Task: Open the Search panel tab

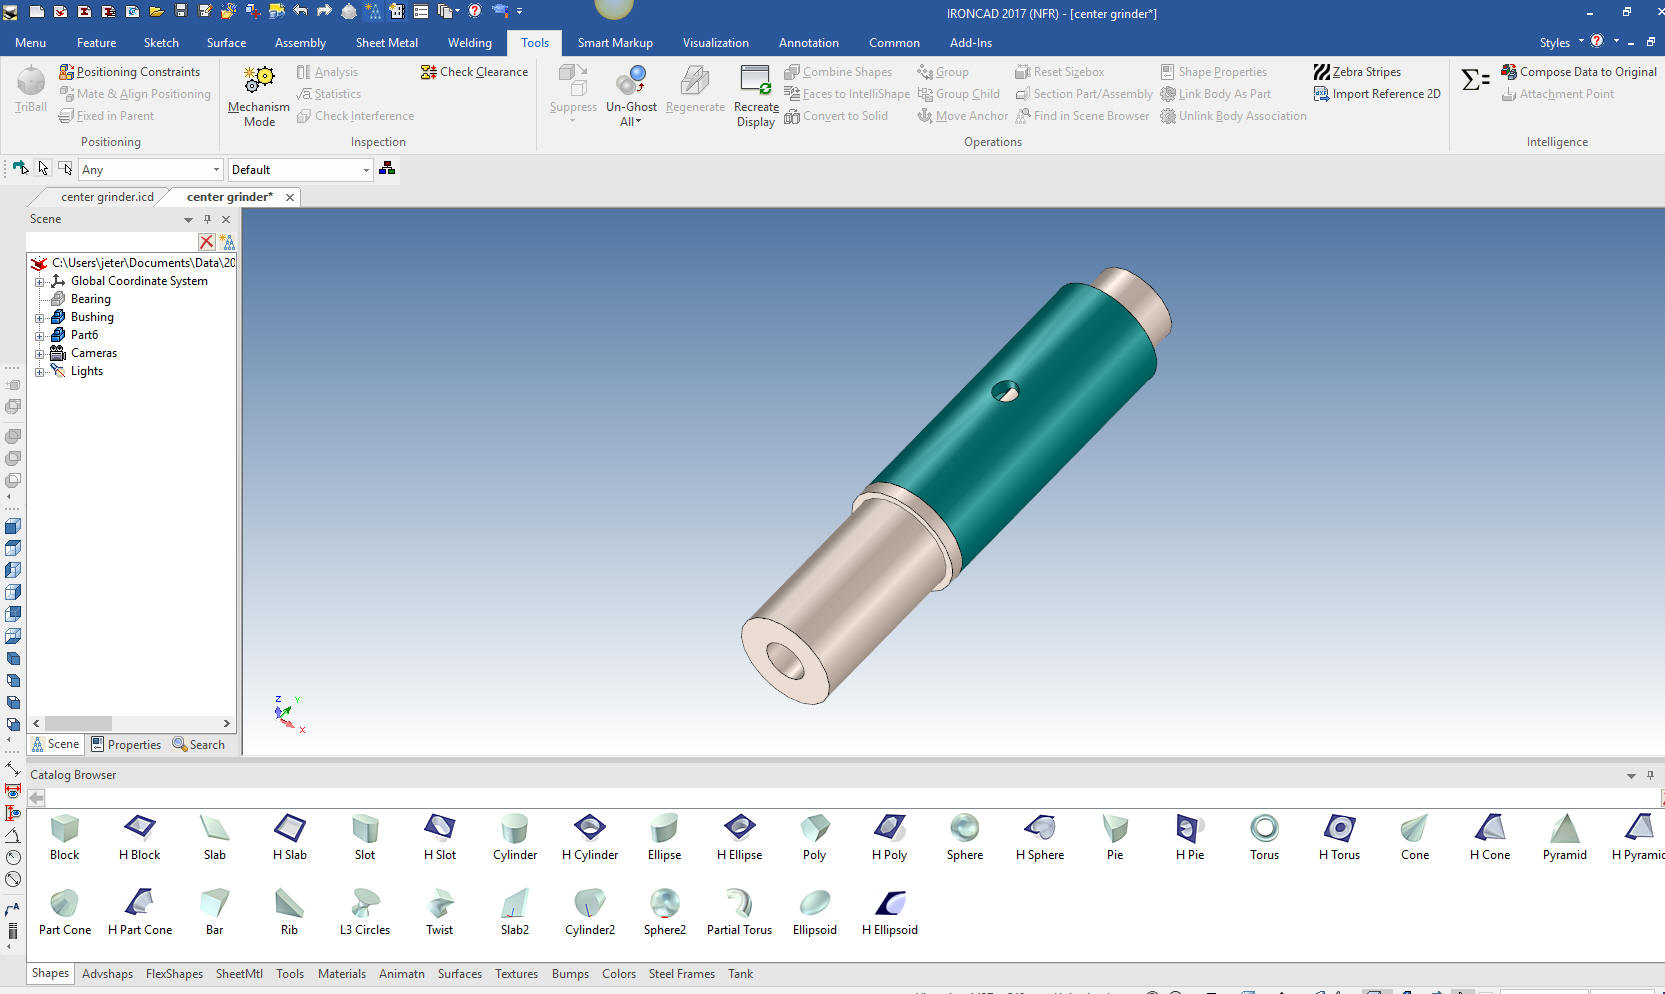Action: 198,745
